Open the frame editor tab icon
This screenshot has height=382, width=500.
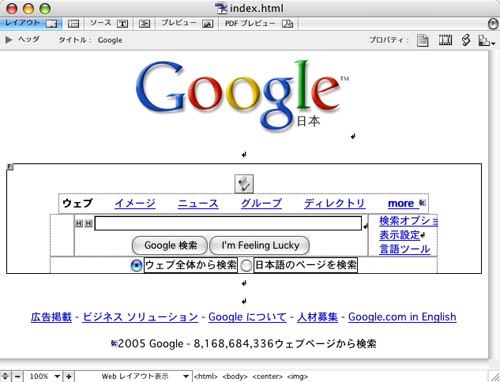(73, 24)
